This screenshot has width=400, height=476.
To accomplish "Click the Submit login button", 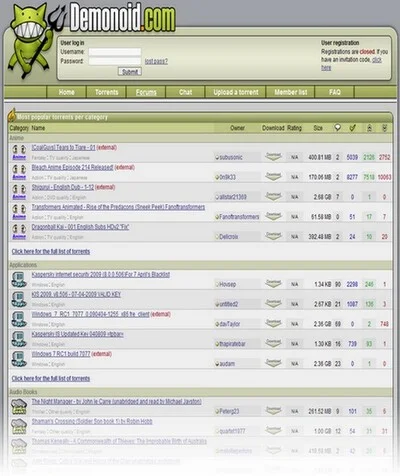I will pos(130,72).
